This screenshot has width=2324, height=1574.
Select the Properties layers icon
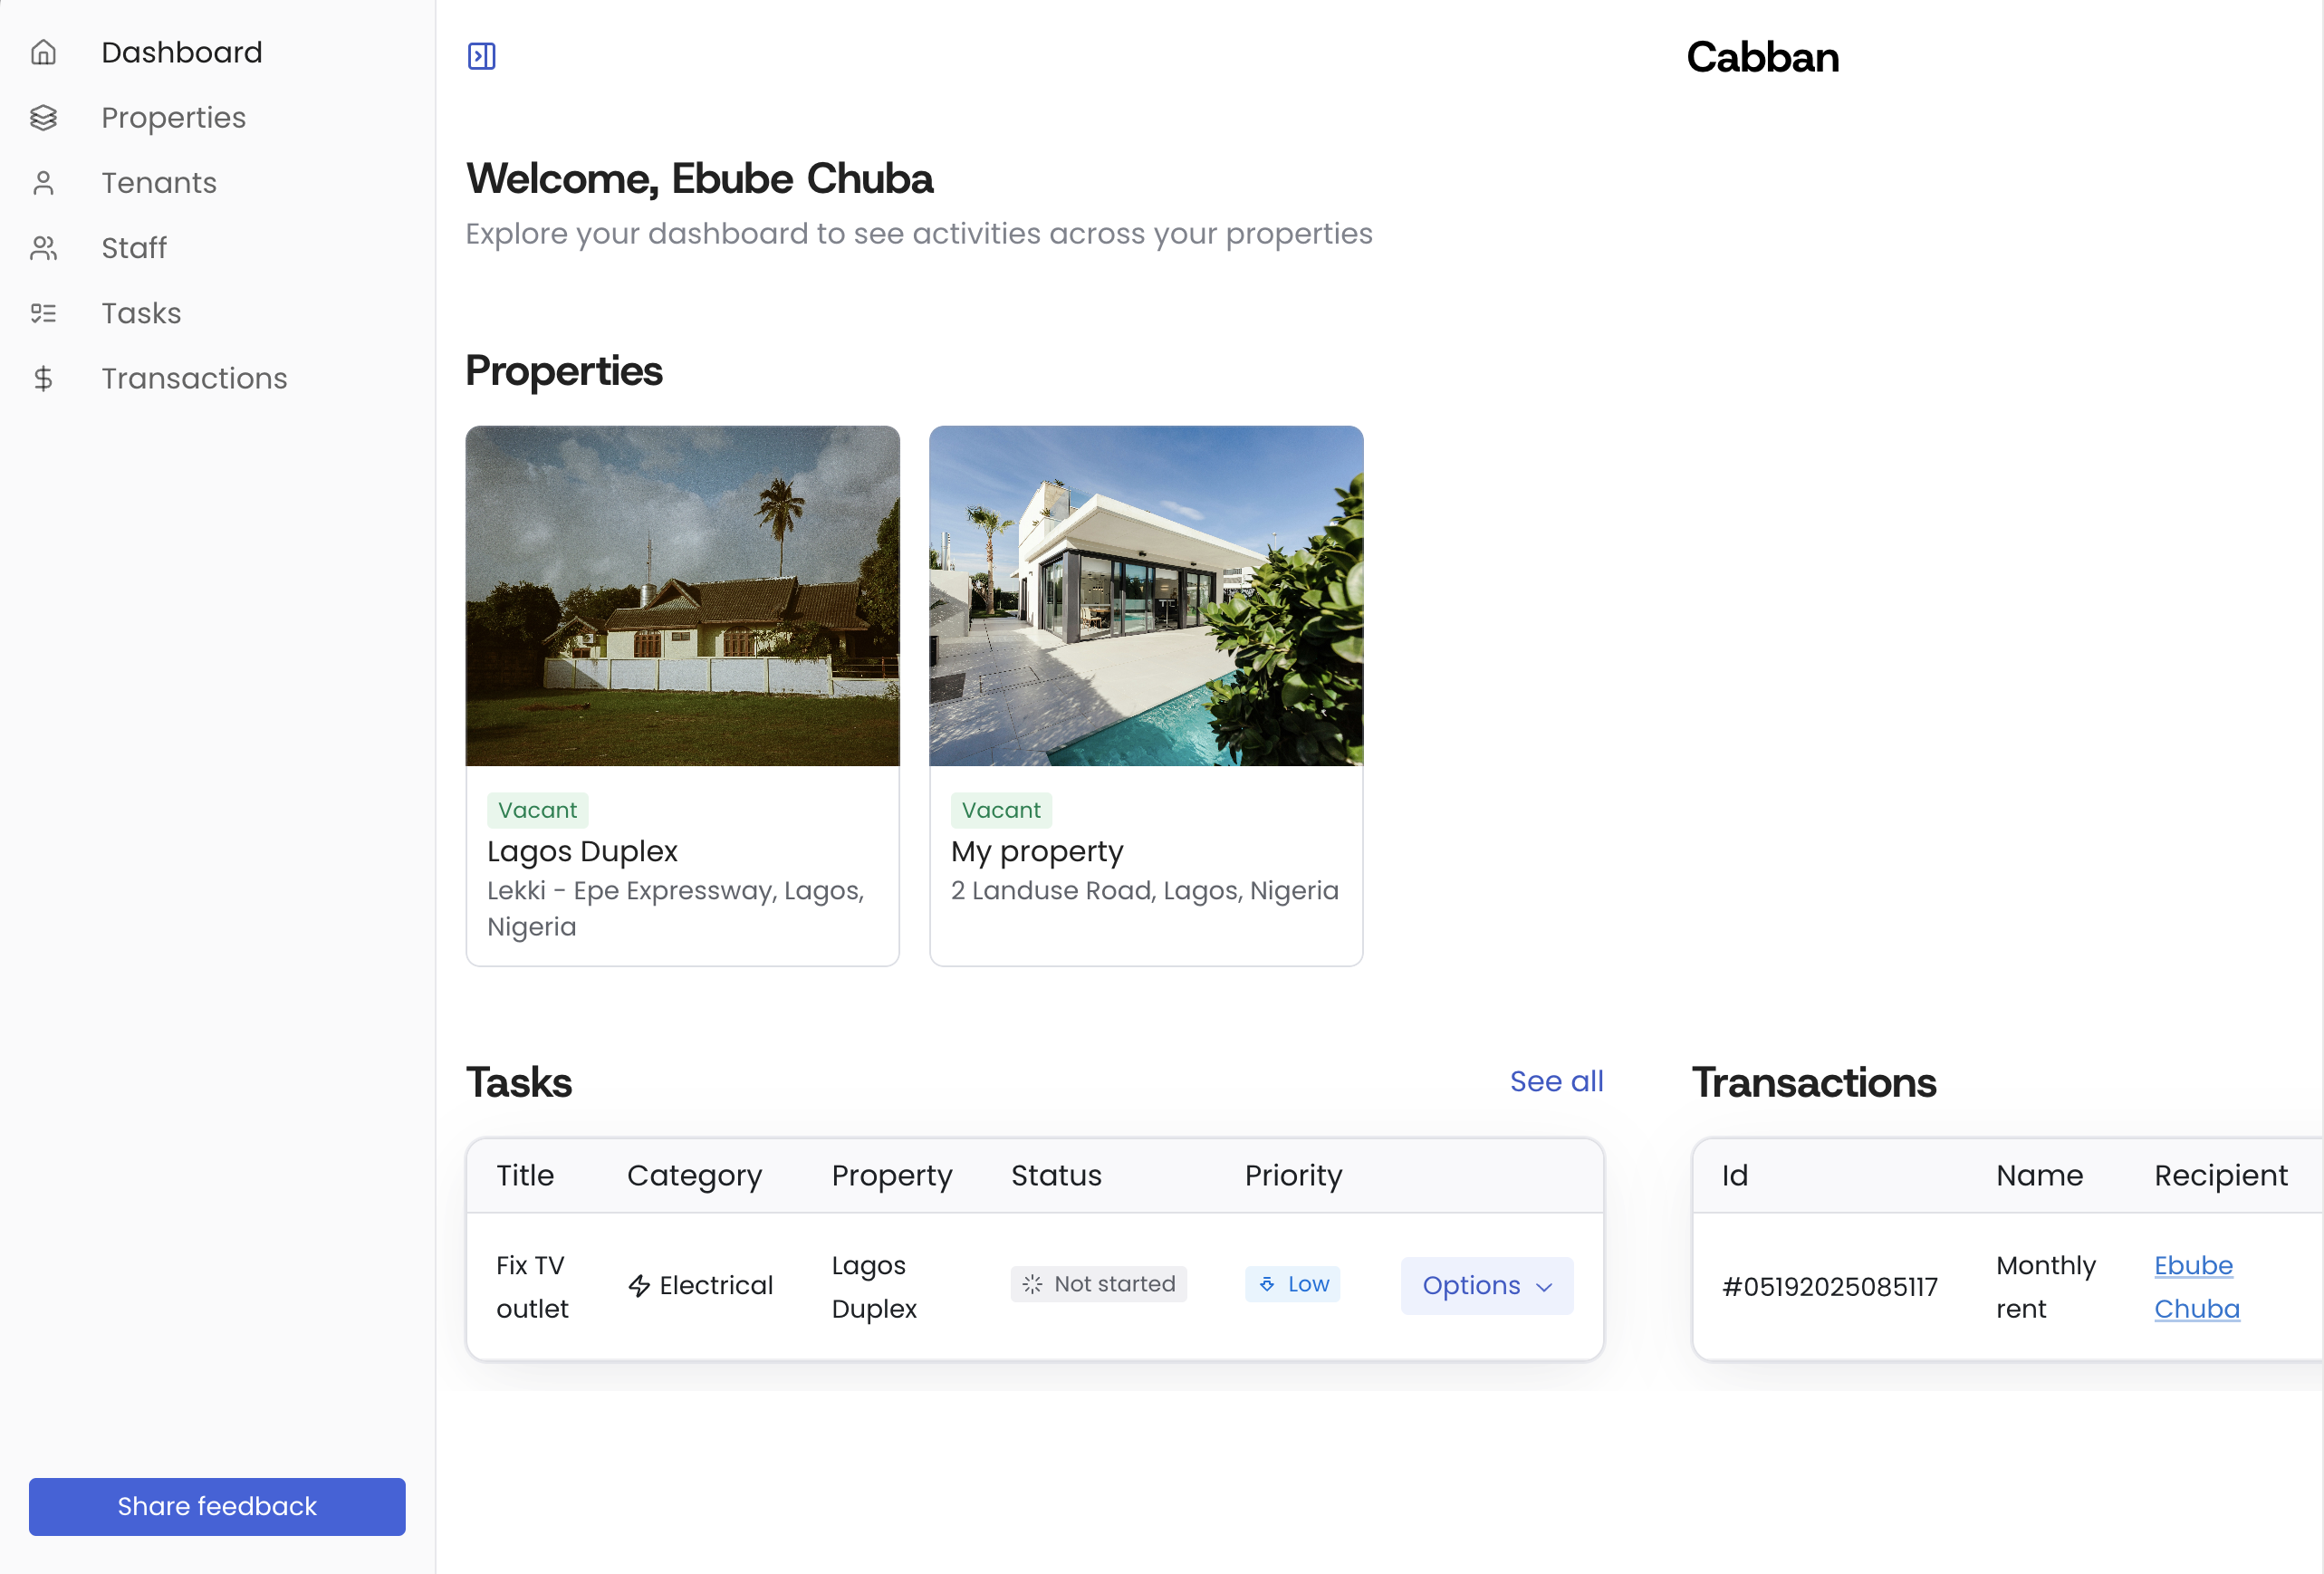pos(44,117)
